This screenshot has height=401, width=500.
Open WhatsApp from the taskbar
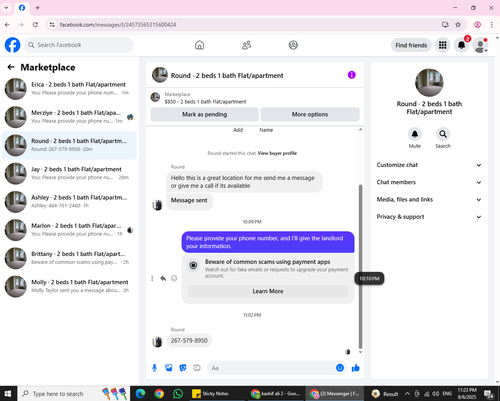(x=178, y=394)
